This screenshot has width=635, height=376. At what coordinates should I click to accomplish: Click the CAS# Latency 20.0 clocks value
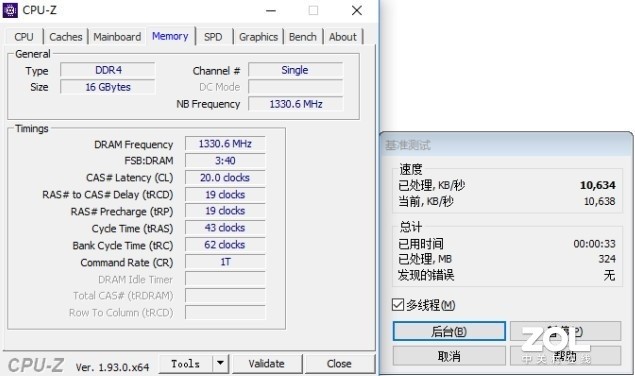225,178
